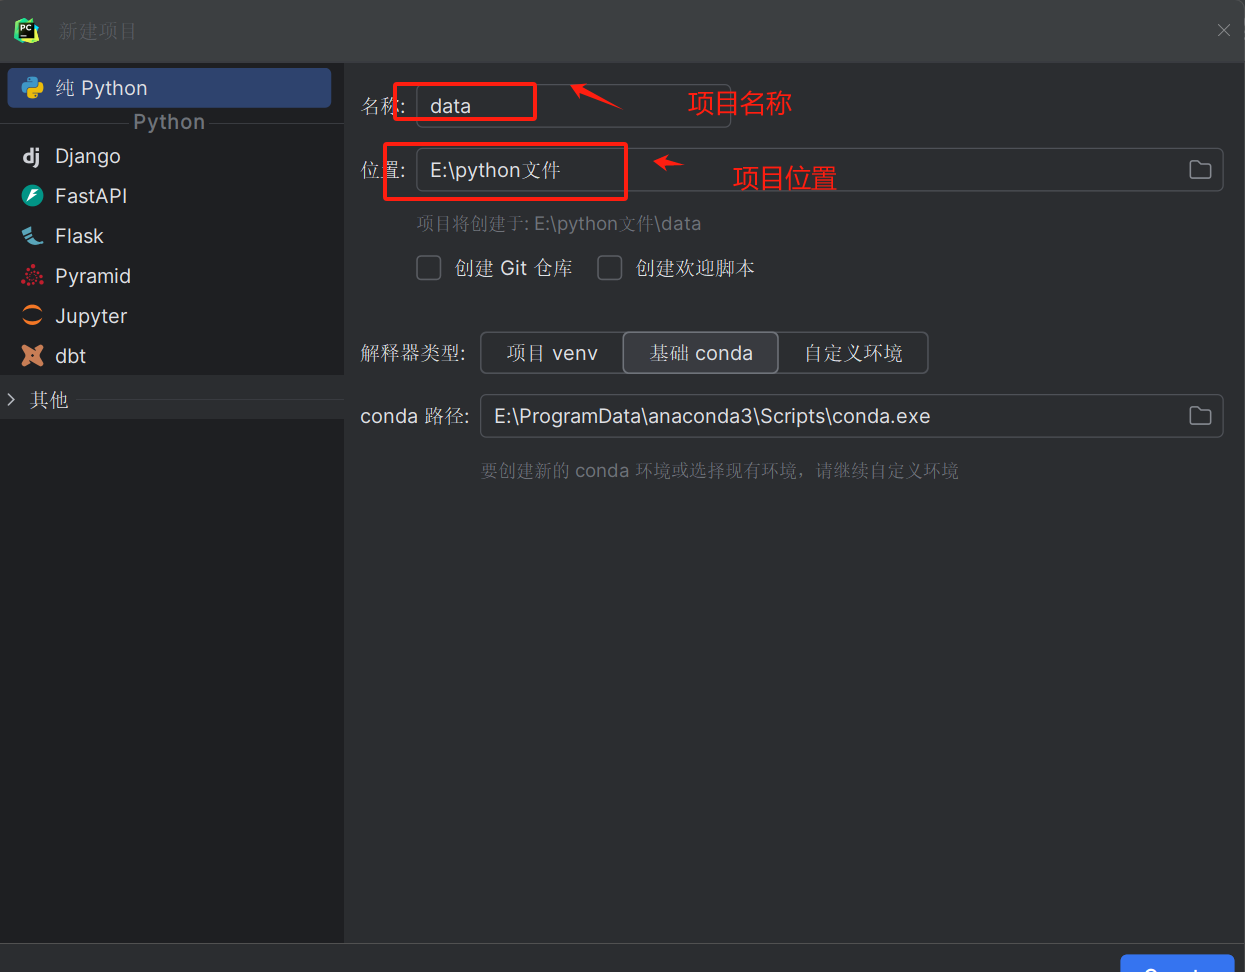Select the dbt project type
The width and height of the screenshot is (1245, 972).
[x=70, y=356]
